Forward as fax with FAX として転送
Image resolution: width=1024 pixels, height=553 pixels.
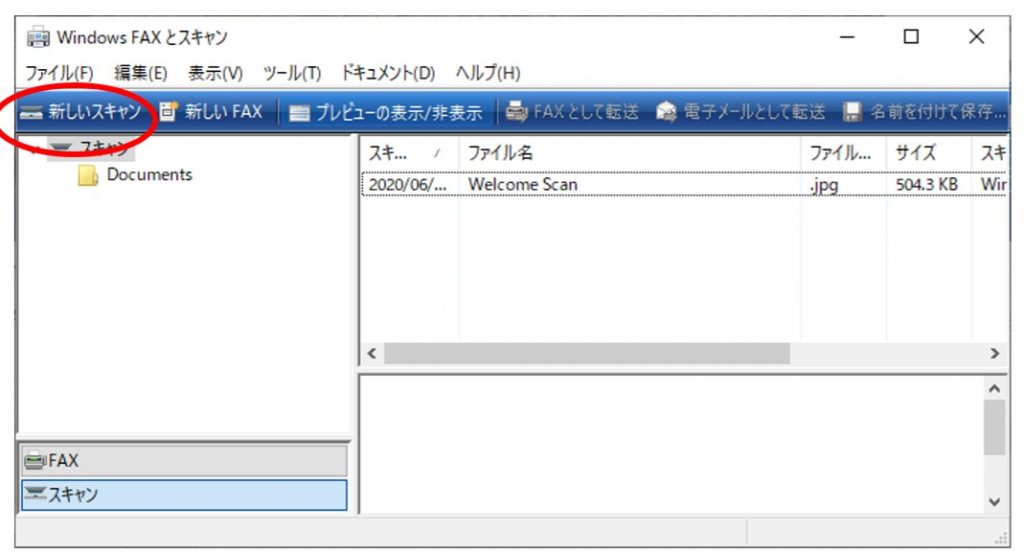[x=572, y=112]
